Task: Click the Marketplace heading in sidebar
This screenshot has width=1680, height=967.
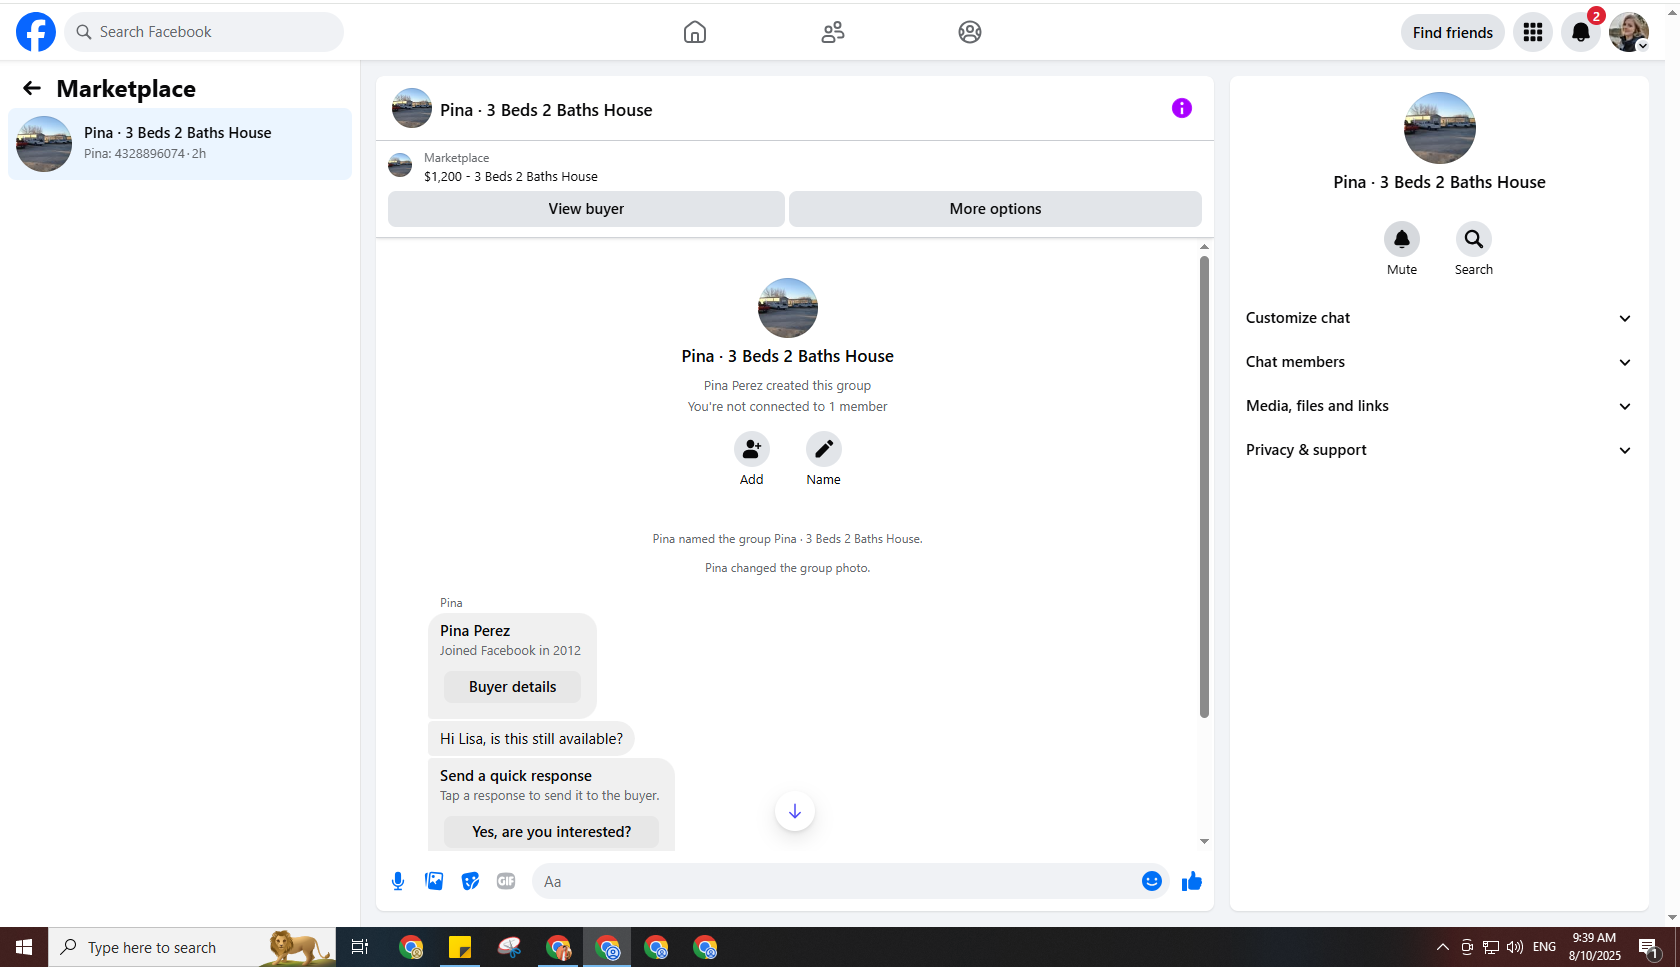Action: 126,89
